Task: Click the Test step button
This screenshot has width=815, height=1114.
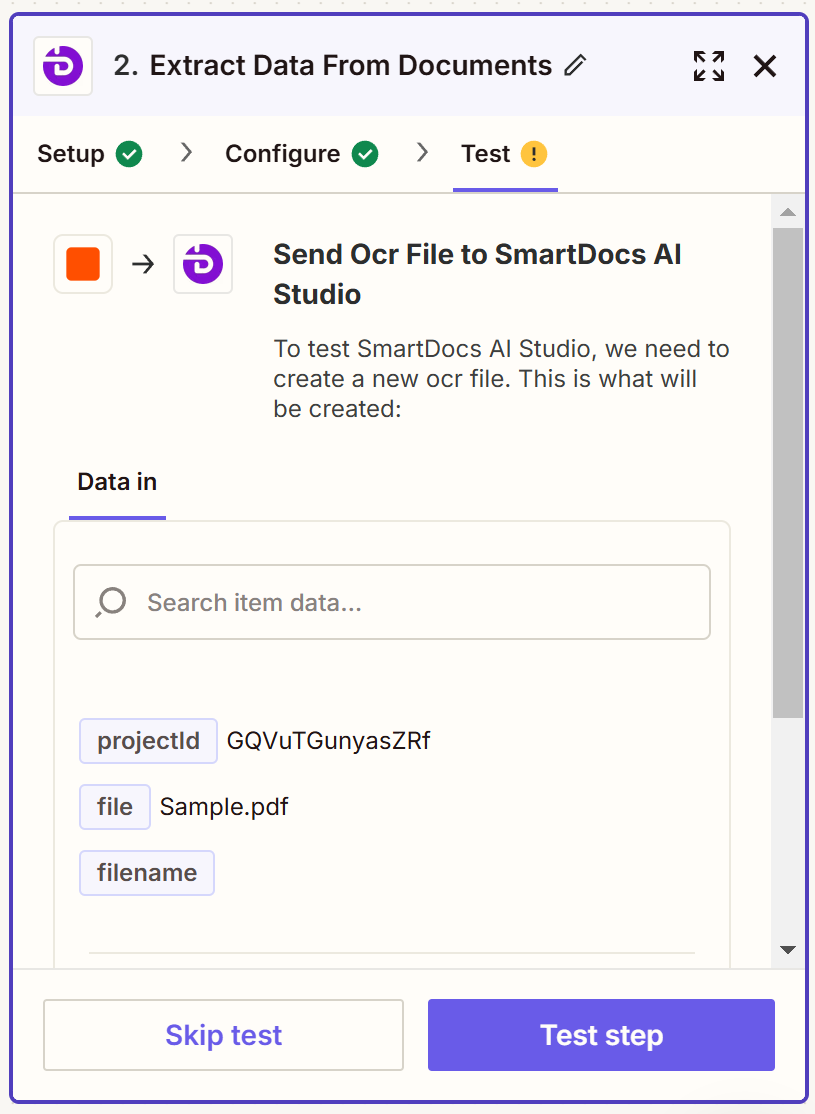Action: (x=601, y=1035)
